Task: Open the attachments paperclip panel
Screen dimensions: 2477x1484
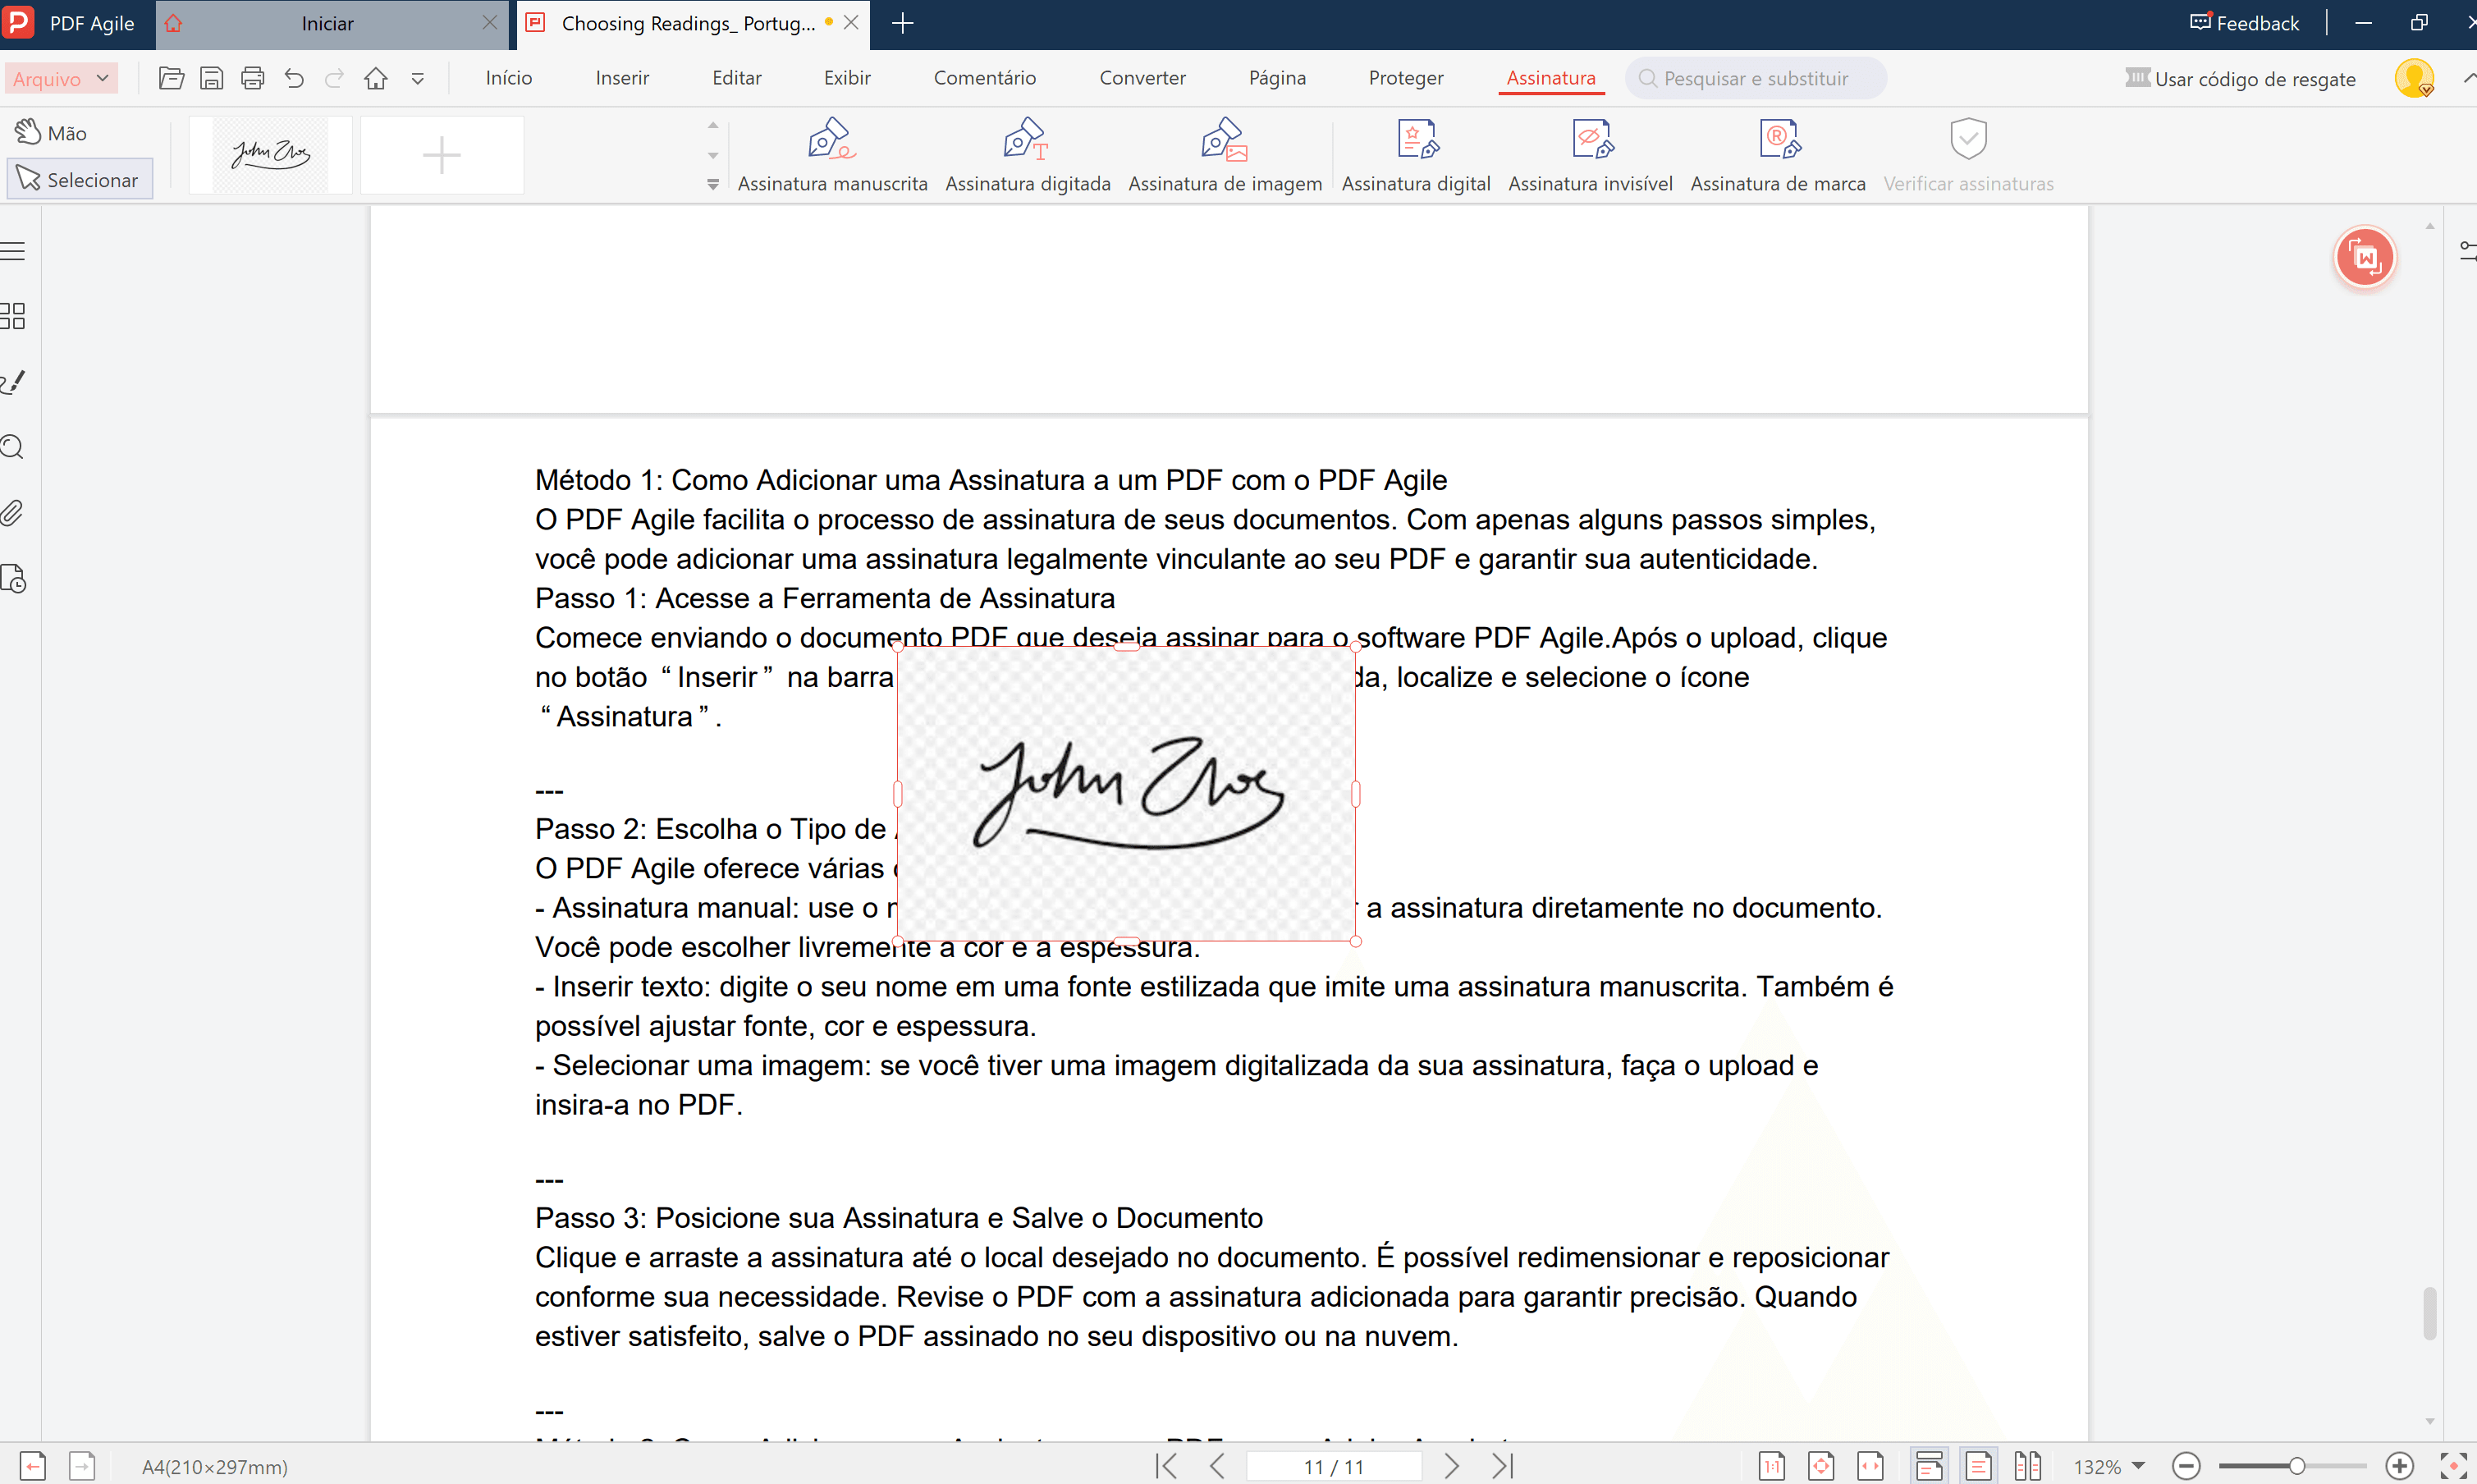Action: coord(12,513)
